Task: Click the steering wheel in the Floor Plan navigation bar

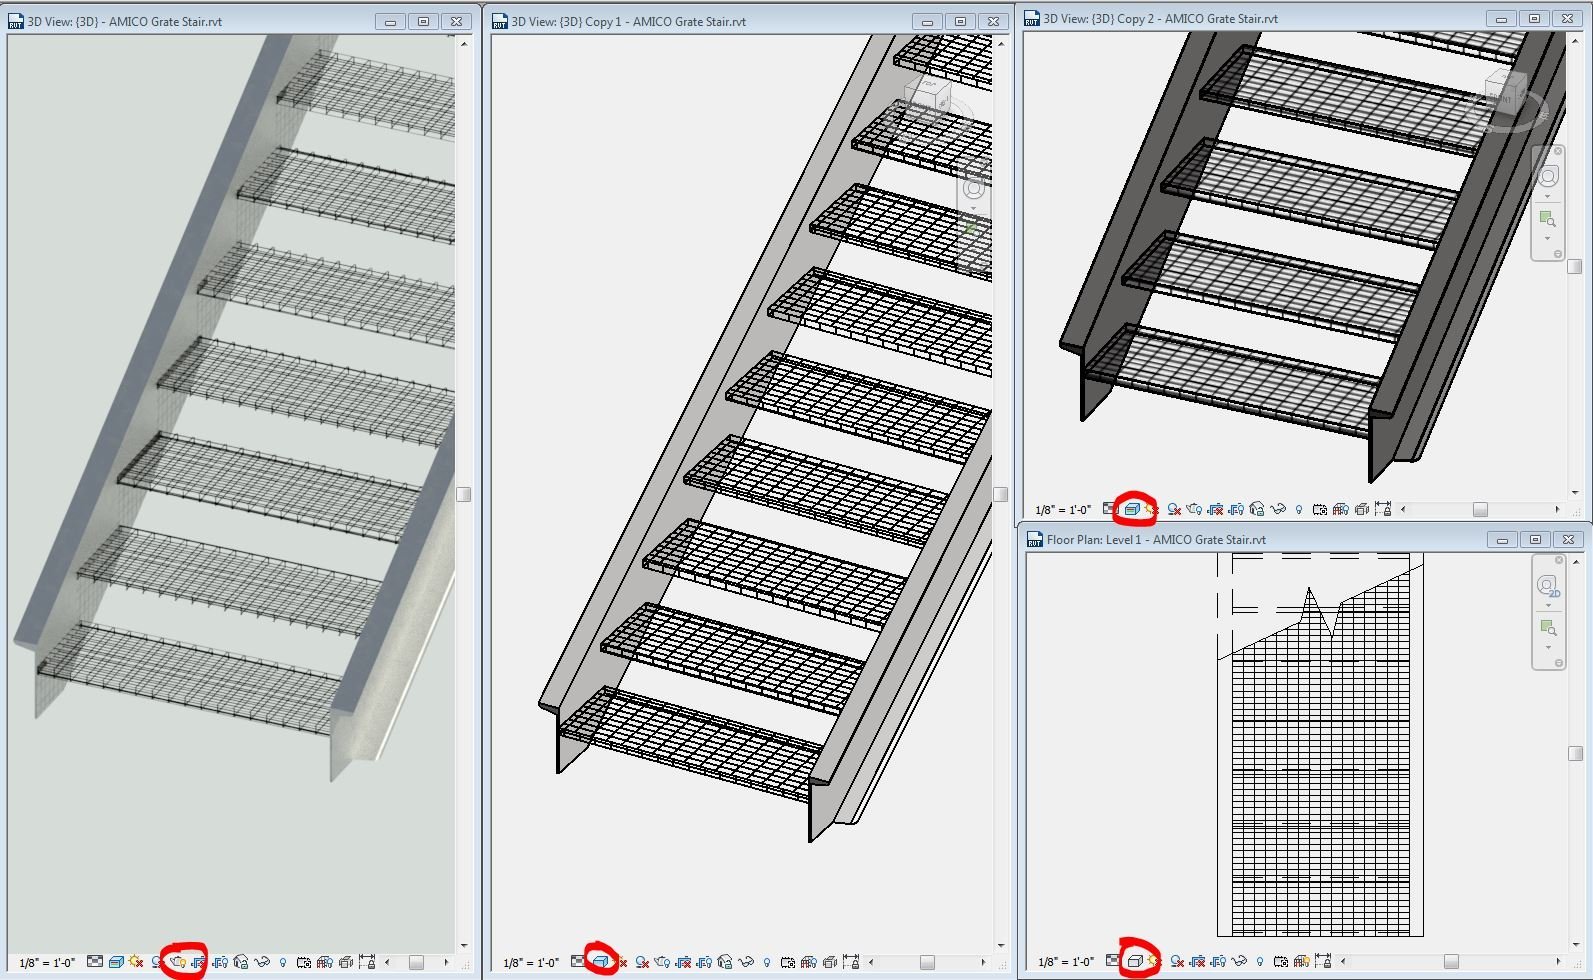Action: point(1547,586)
